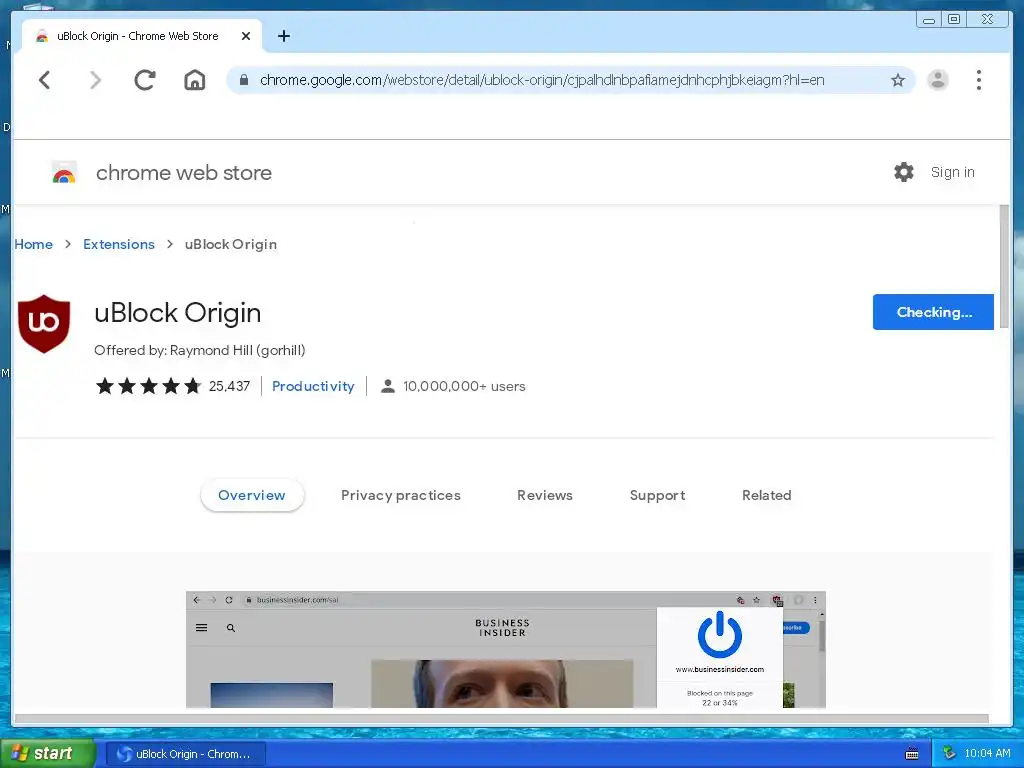Click the users person icon
The image size is (1024, 768).
point(387,386)
